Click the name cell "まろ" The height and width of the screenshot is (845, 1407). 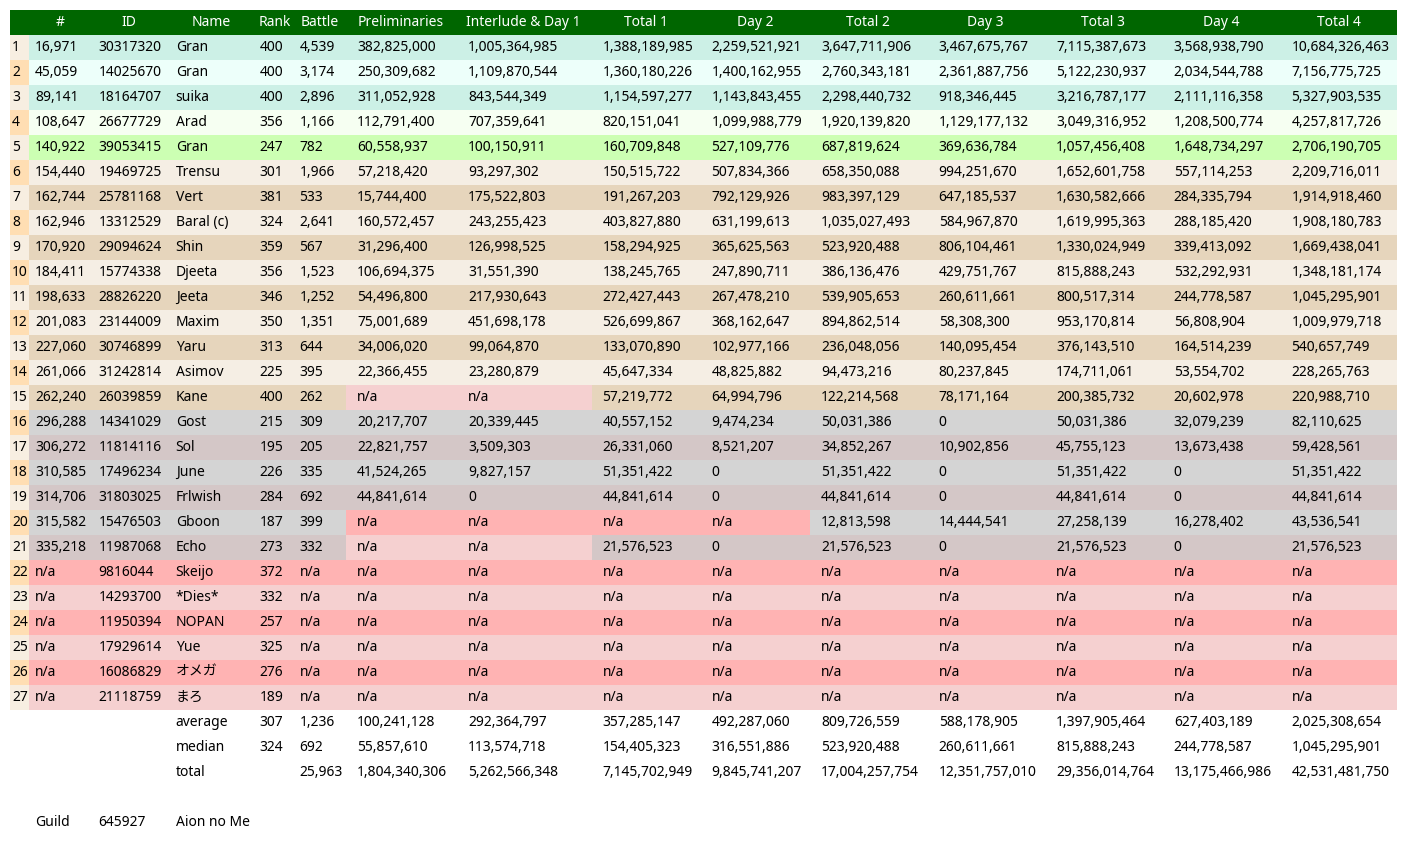click(189, 696)
